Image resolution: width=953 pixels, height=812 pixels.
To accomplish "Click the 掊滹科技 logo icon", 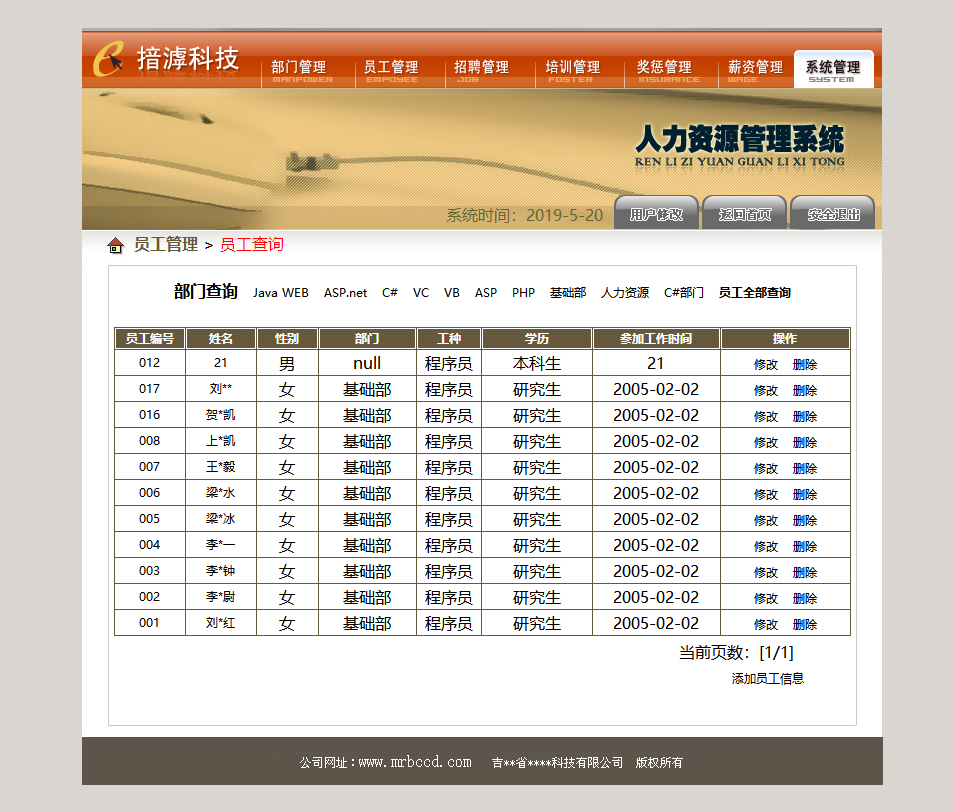I will coord(109,59).
